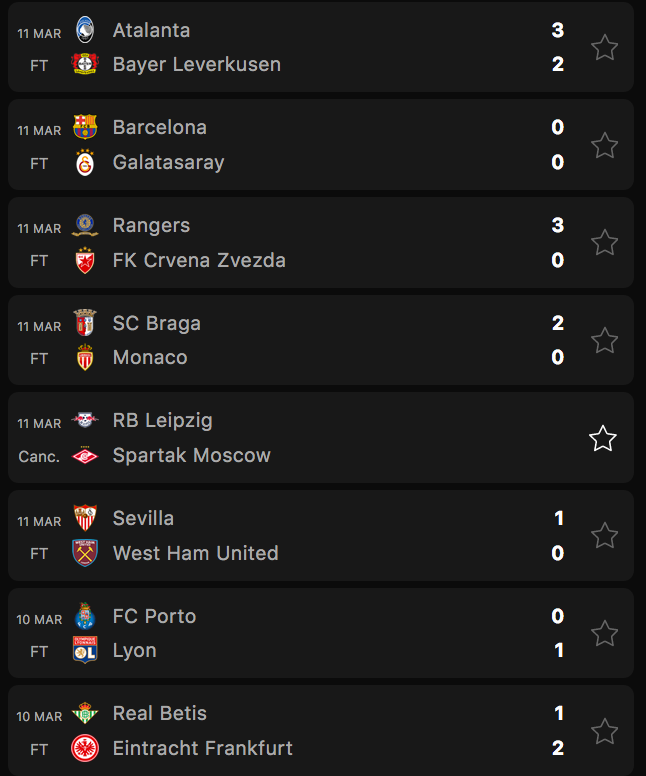
Task: Add FC Porto vs Lyon to favorites
Action: 604,634
